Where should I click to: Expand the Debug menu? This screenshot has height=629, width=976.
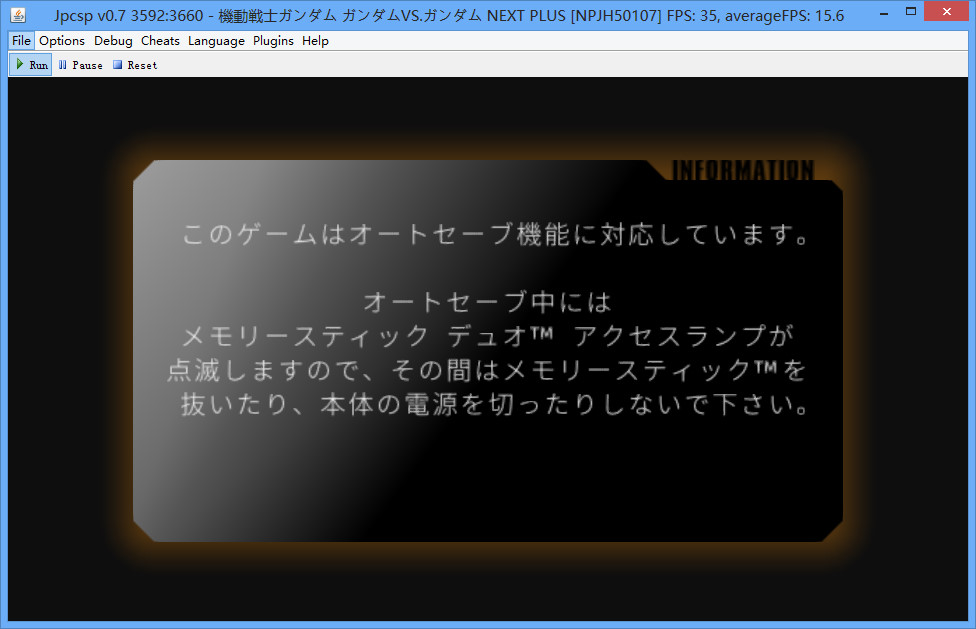click(x=113, y=41)
